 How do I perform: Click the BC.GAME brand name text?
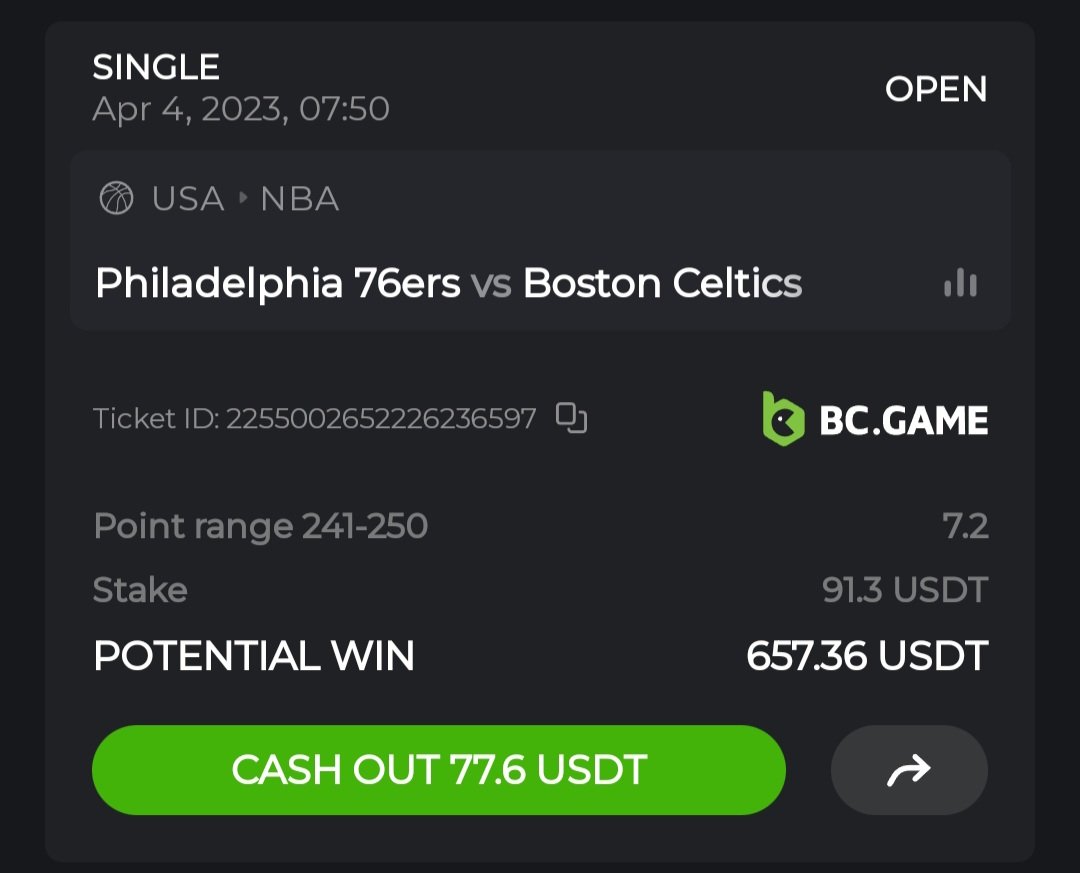pyautogui.click(x=903, y=420)
